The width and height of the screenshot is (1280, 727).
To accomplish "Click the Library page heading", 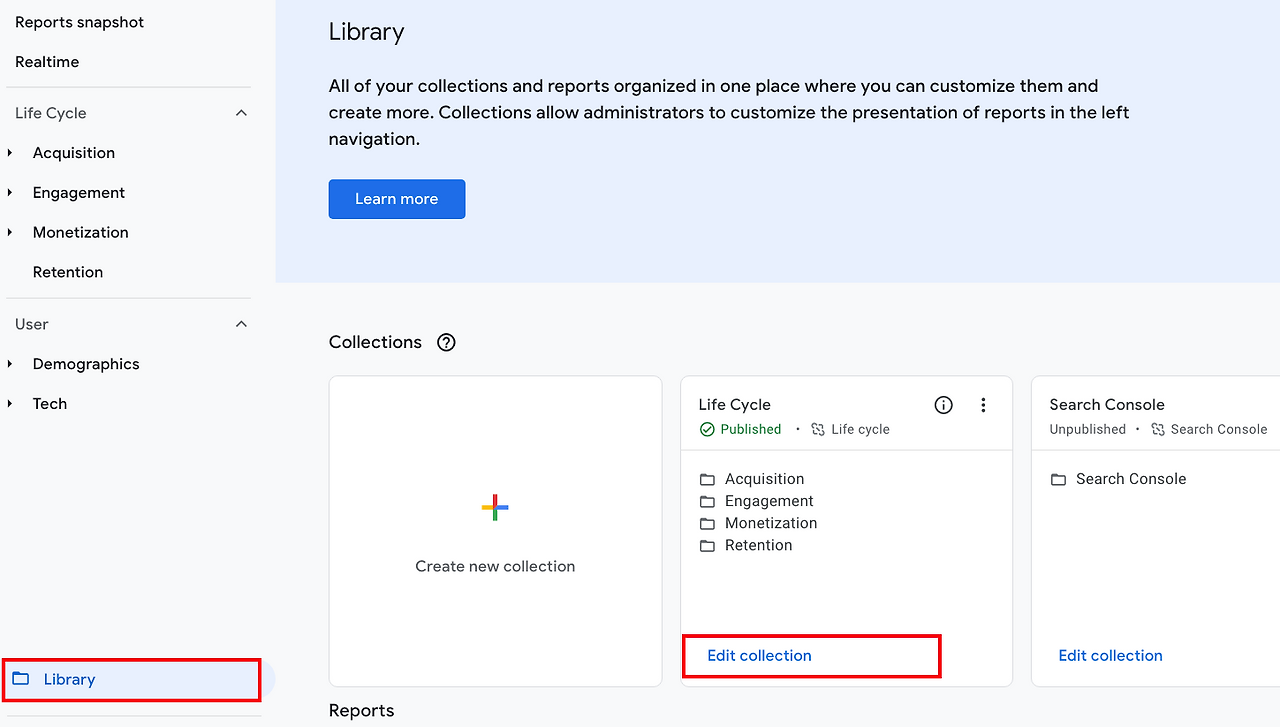I will pos(367,32).
